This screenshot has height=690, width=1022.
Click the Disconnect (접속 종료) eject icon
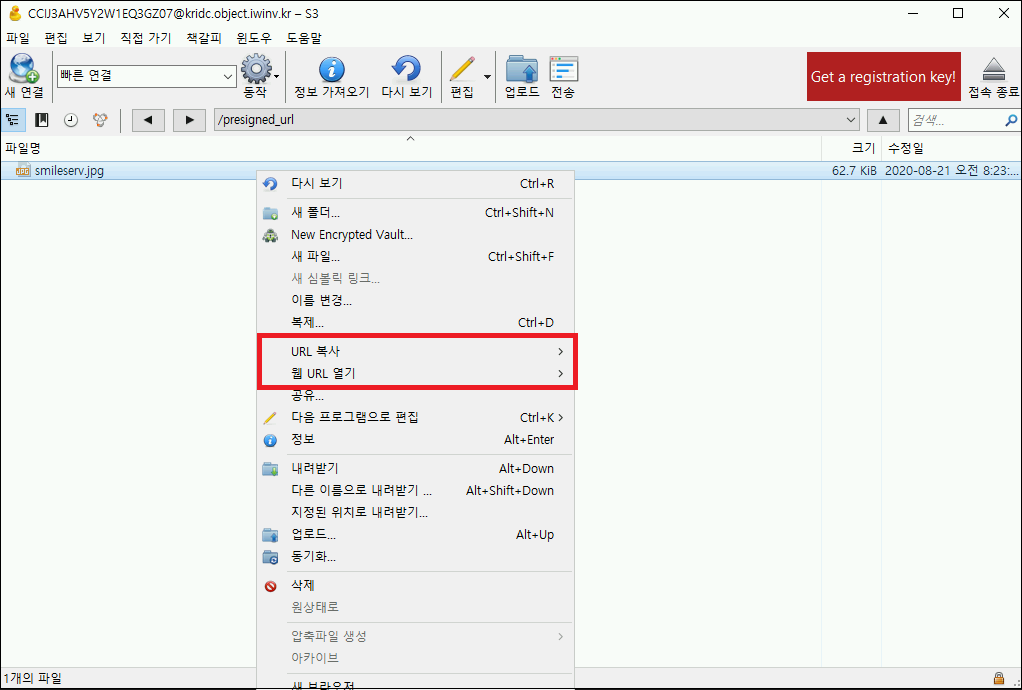pos(993,69)
